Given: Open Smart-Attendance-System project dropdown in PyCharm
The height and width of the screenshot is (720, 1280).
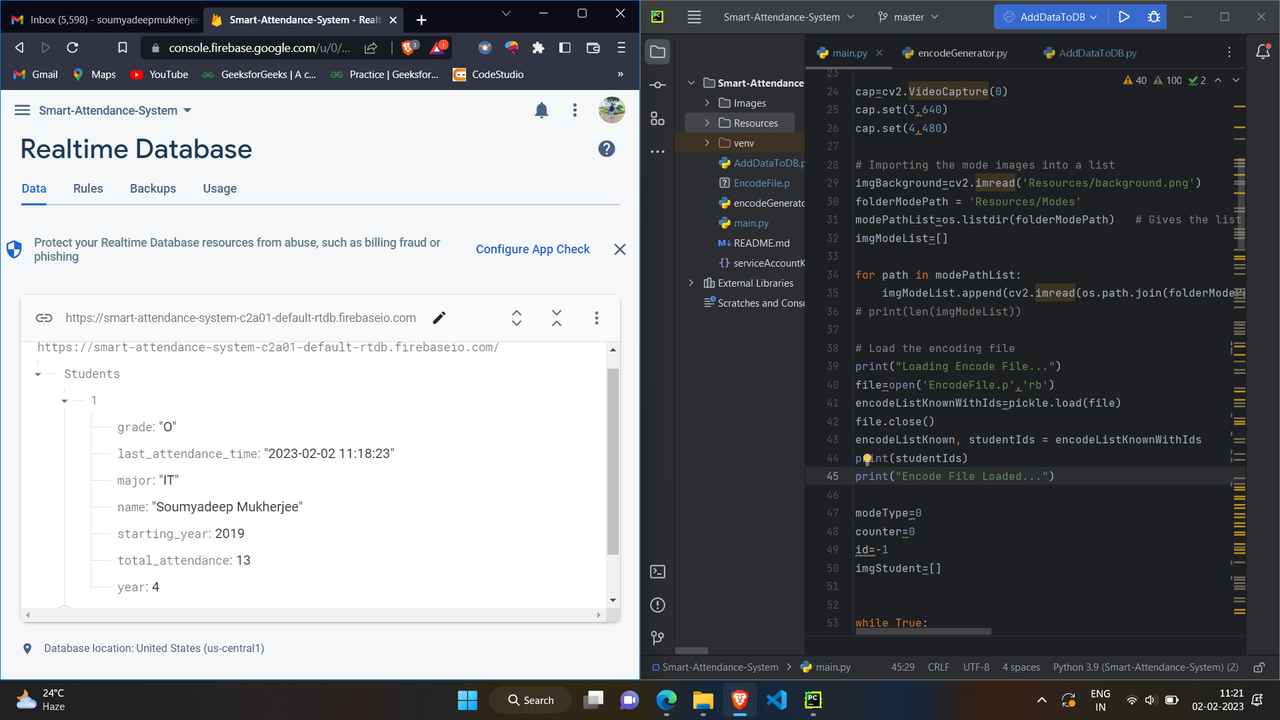Looking at the screenshot, I should tap(789, 17).
